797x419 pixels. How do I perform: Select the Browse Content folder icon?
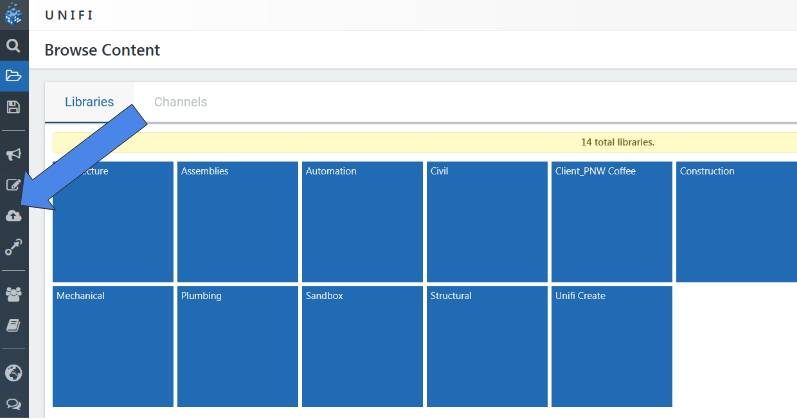(14, 76)
